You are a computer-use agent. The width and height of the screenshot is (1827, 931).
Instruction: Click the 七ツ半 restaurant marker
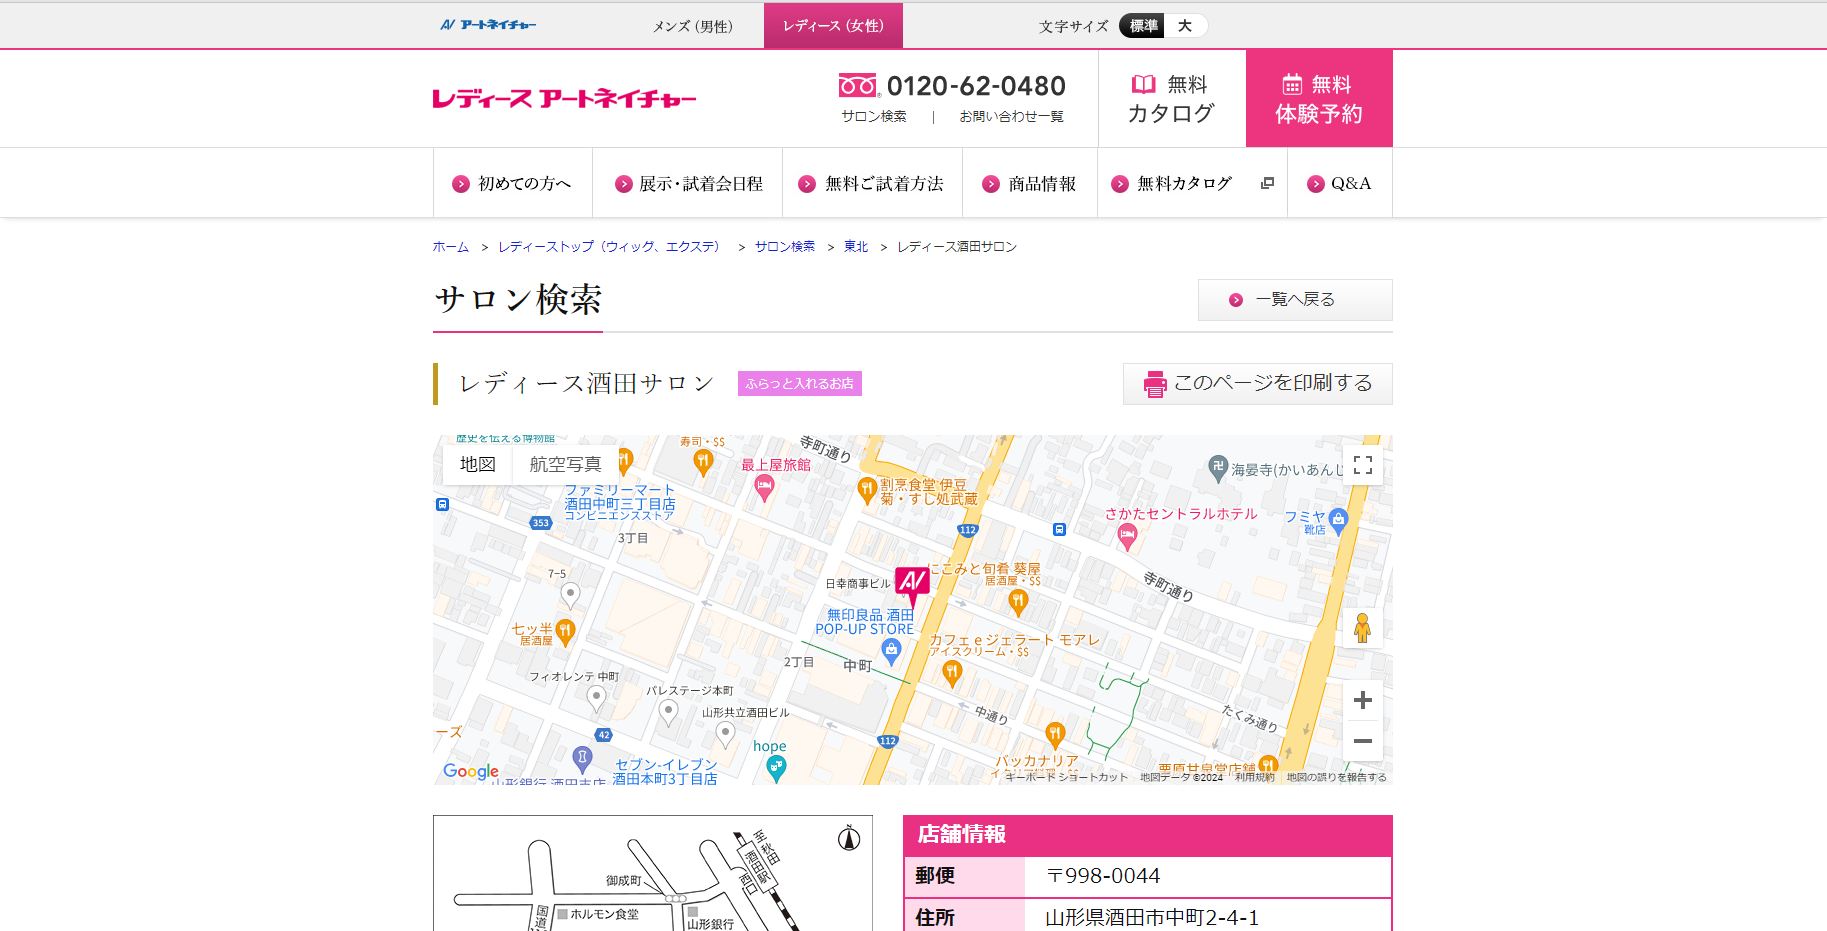click(566, 631)
